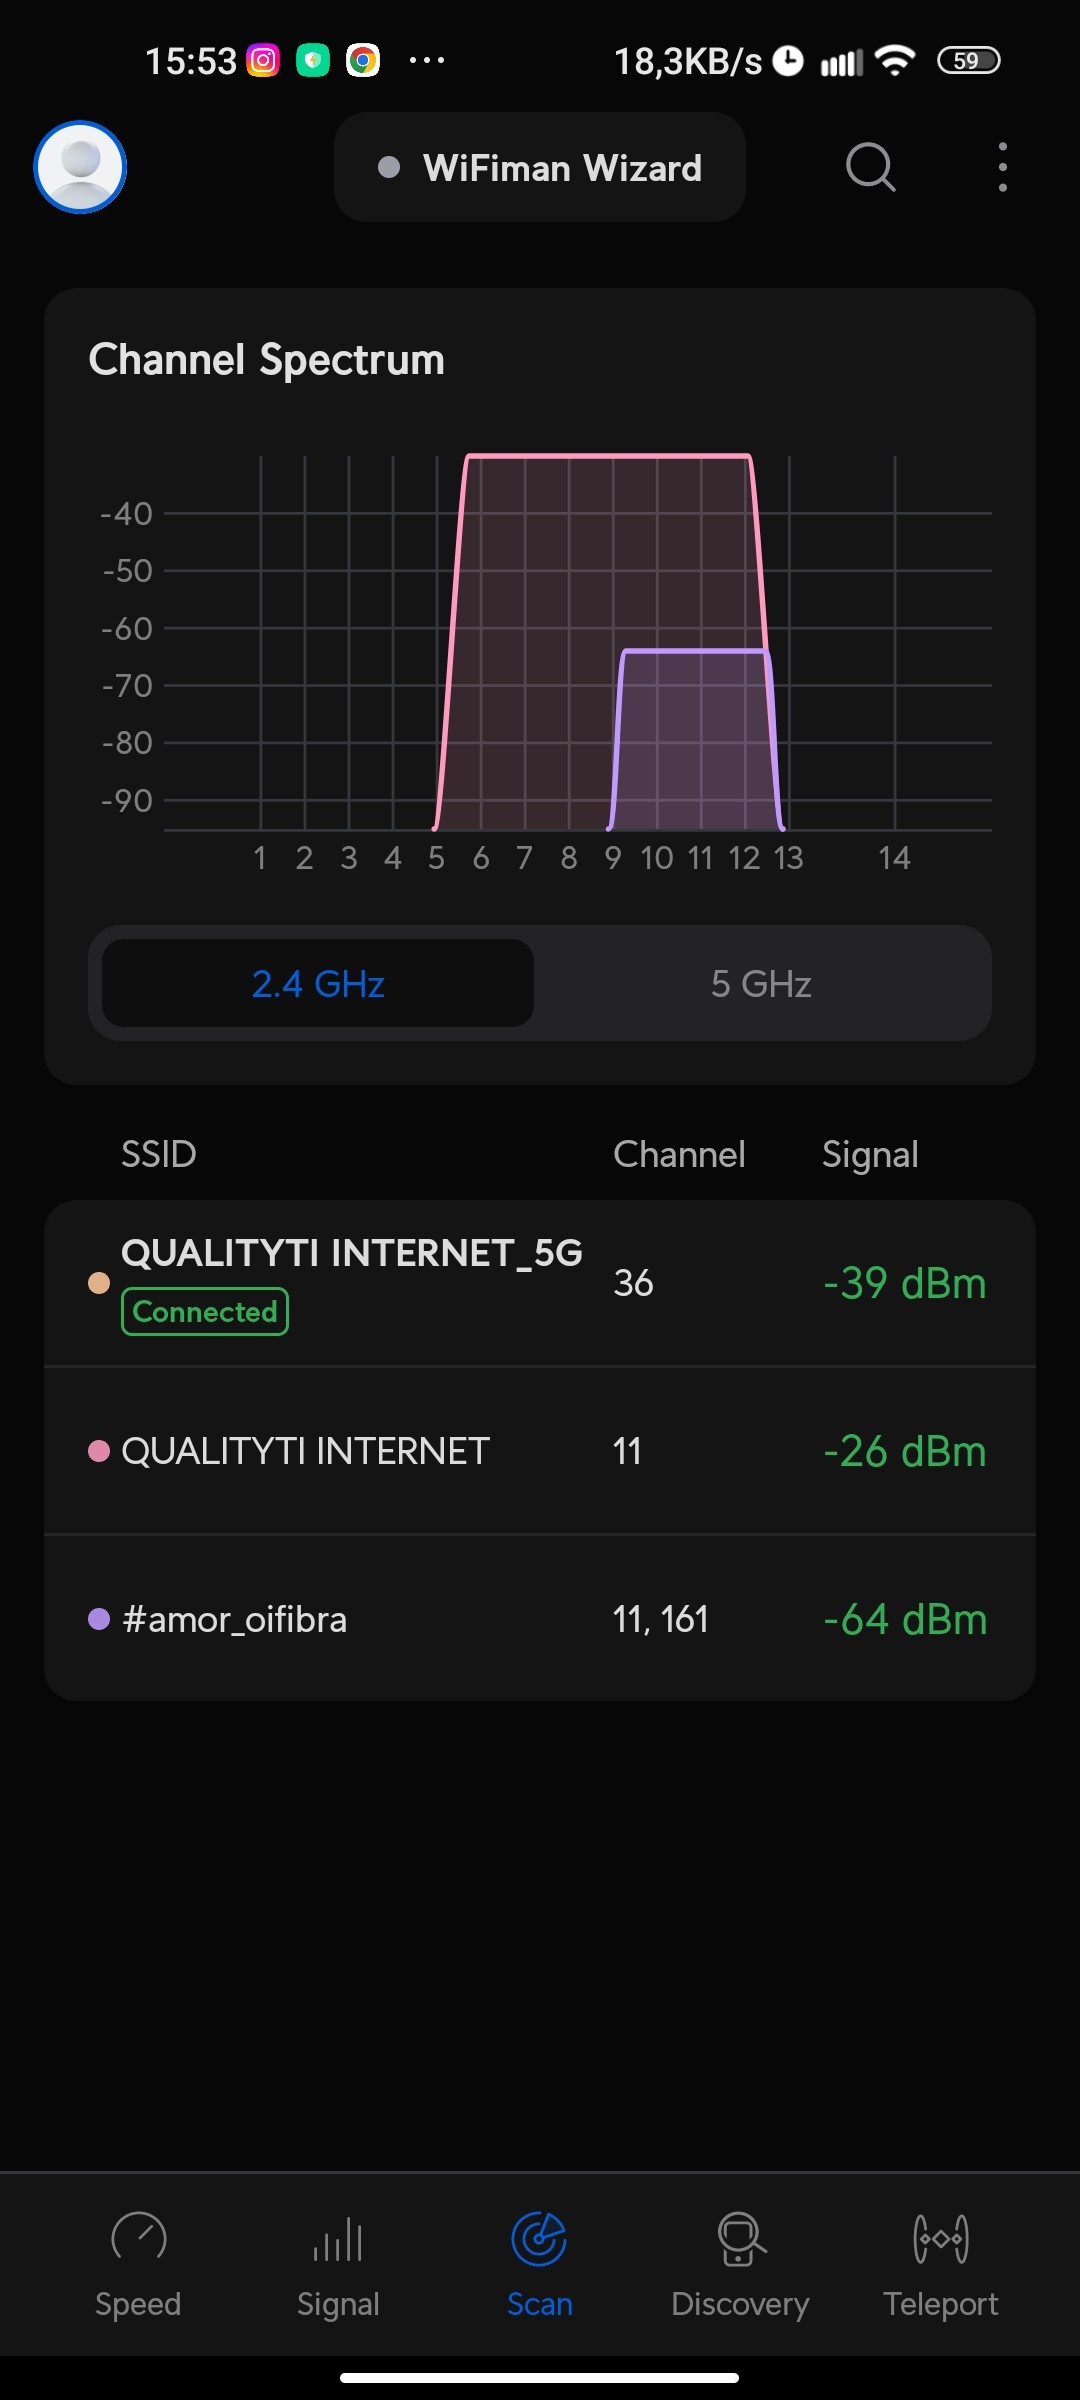Tap the Speed gauge icon
The width and height of the screenshot is (1080, 2400).
139,2238
